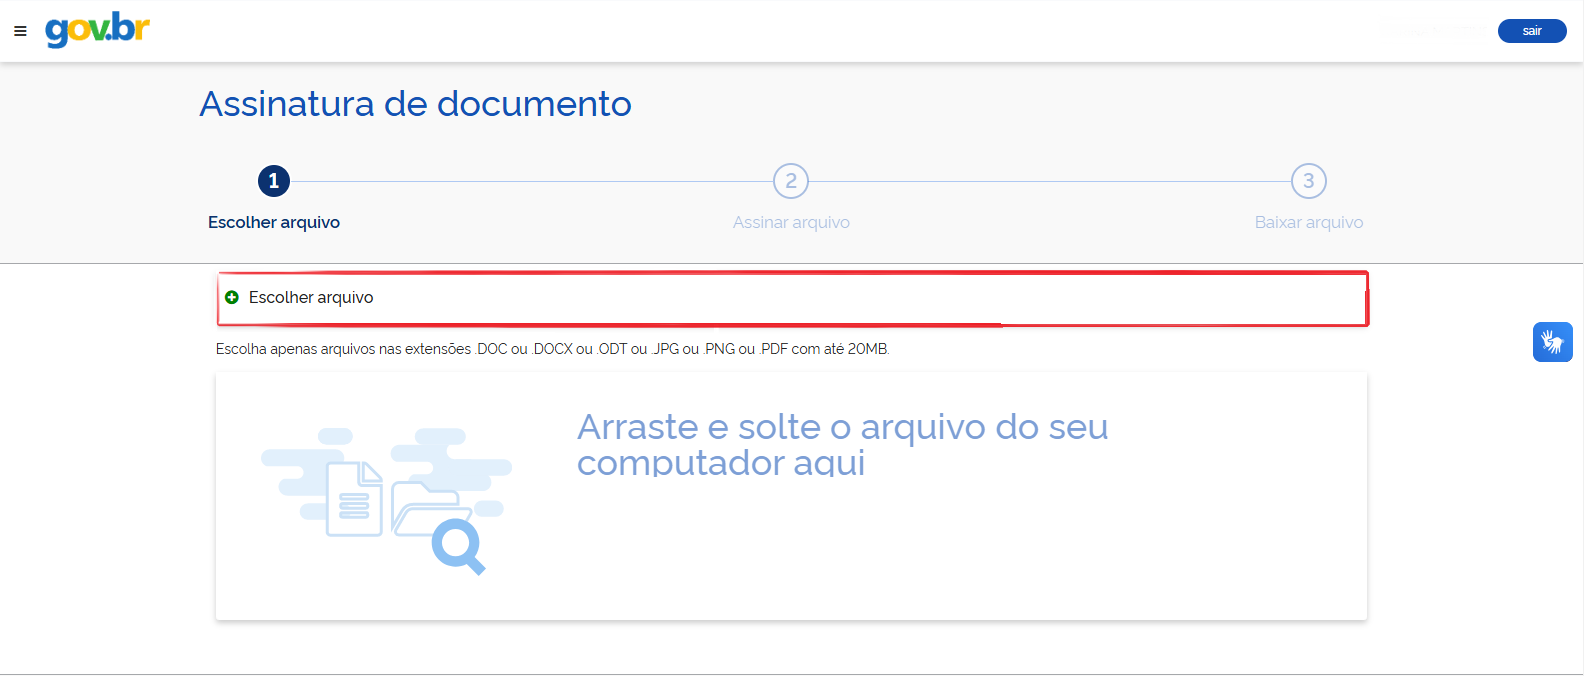Image resolution: width=1584 pixels, height=676 pixels.
Task: Click the gov.br logo
Action: (97, 29)
